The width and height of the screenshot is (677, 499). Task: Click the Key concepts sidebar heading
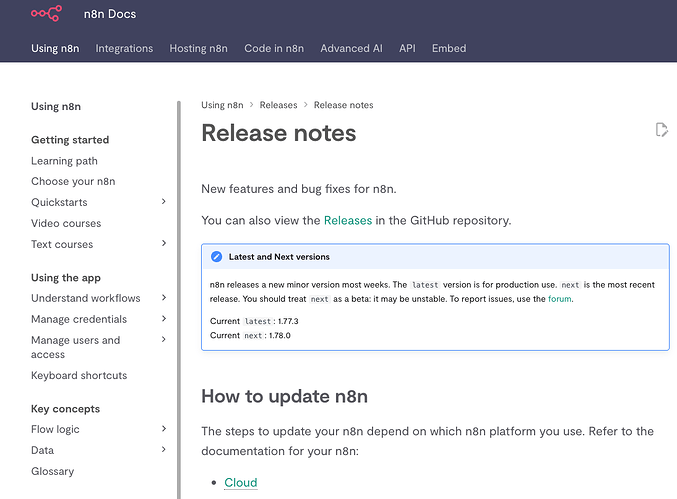coord(65,409)
